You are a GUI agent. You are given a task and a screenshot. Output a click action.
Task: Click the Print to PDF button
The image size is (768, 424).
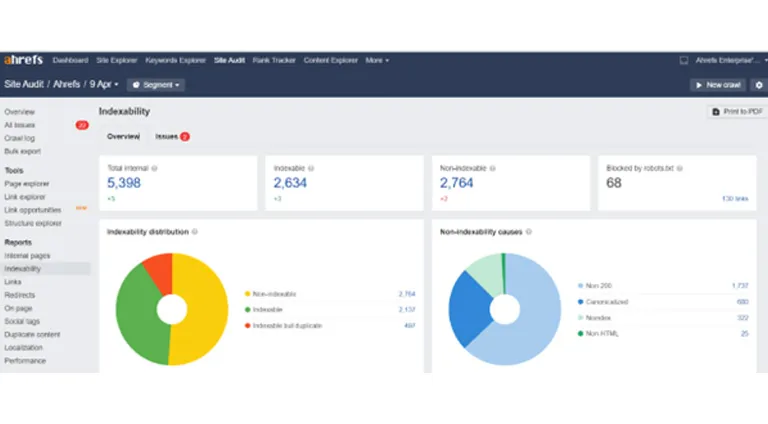(737, 112)
